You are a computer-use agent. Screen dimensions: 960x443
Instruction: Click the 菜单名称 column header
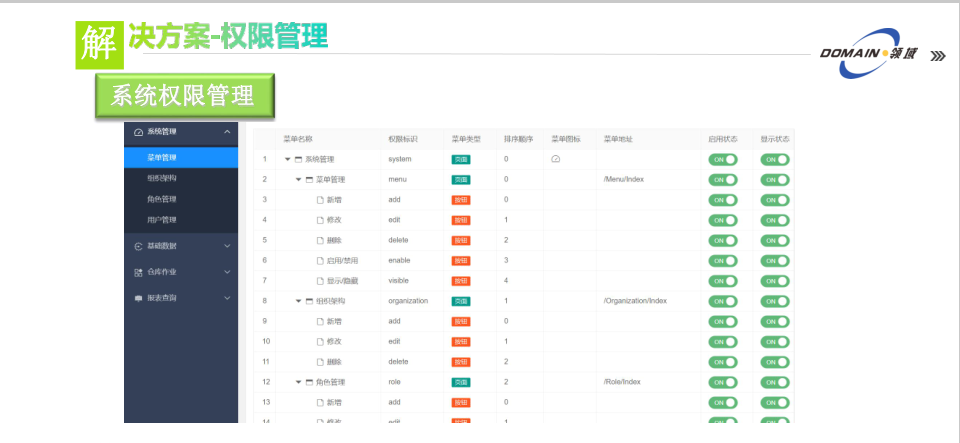(x=298, y=140)
